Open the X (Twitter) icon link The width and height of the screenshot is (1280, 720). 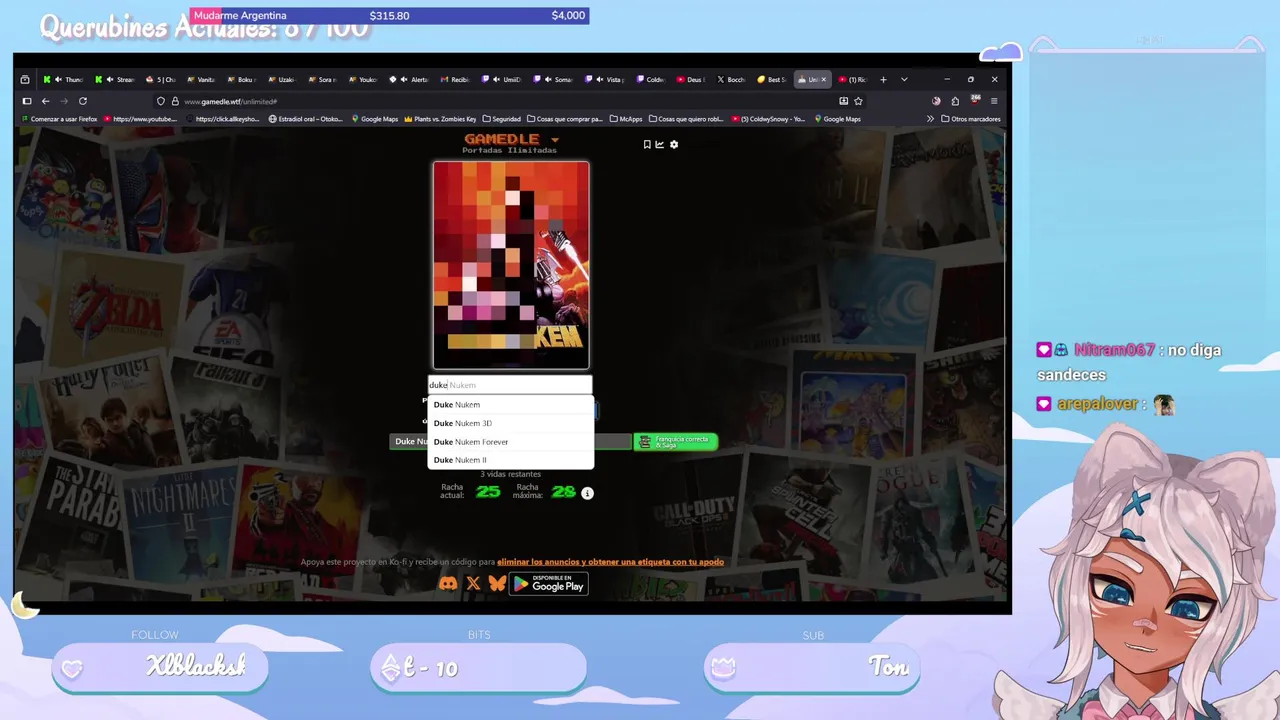coord(473,584)
